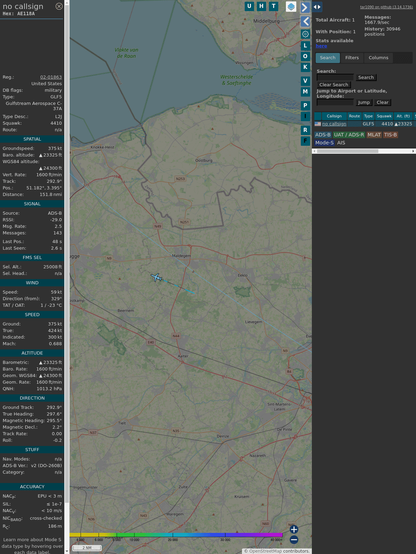Viewport: 416px width, 554px height.
Task: Click the Clear button beside Jump
Action: pos(382,102)
